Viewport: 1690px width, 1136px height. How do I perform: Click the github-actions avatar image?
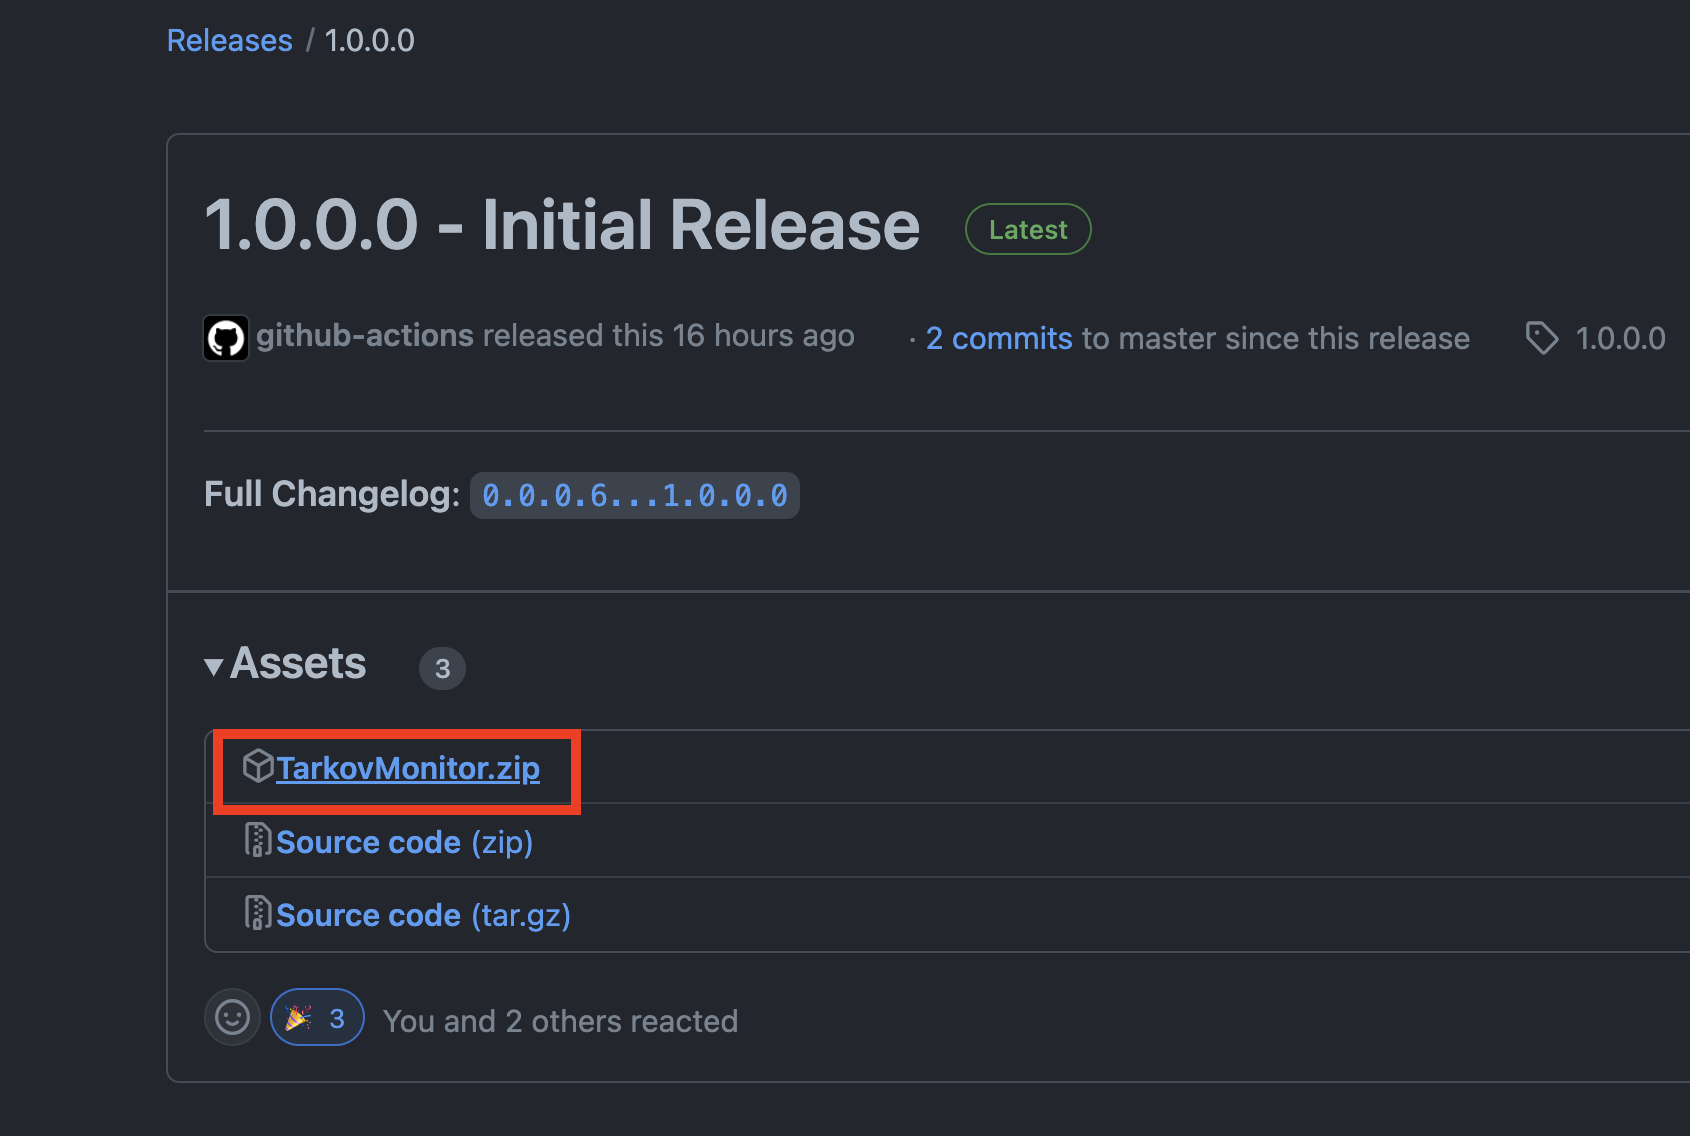click(x=226, y=337)
